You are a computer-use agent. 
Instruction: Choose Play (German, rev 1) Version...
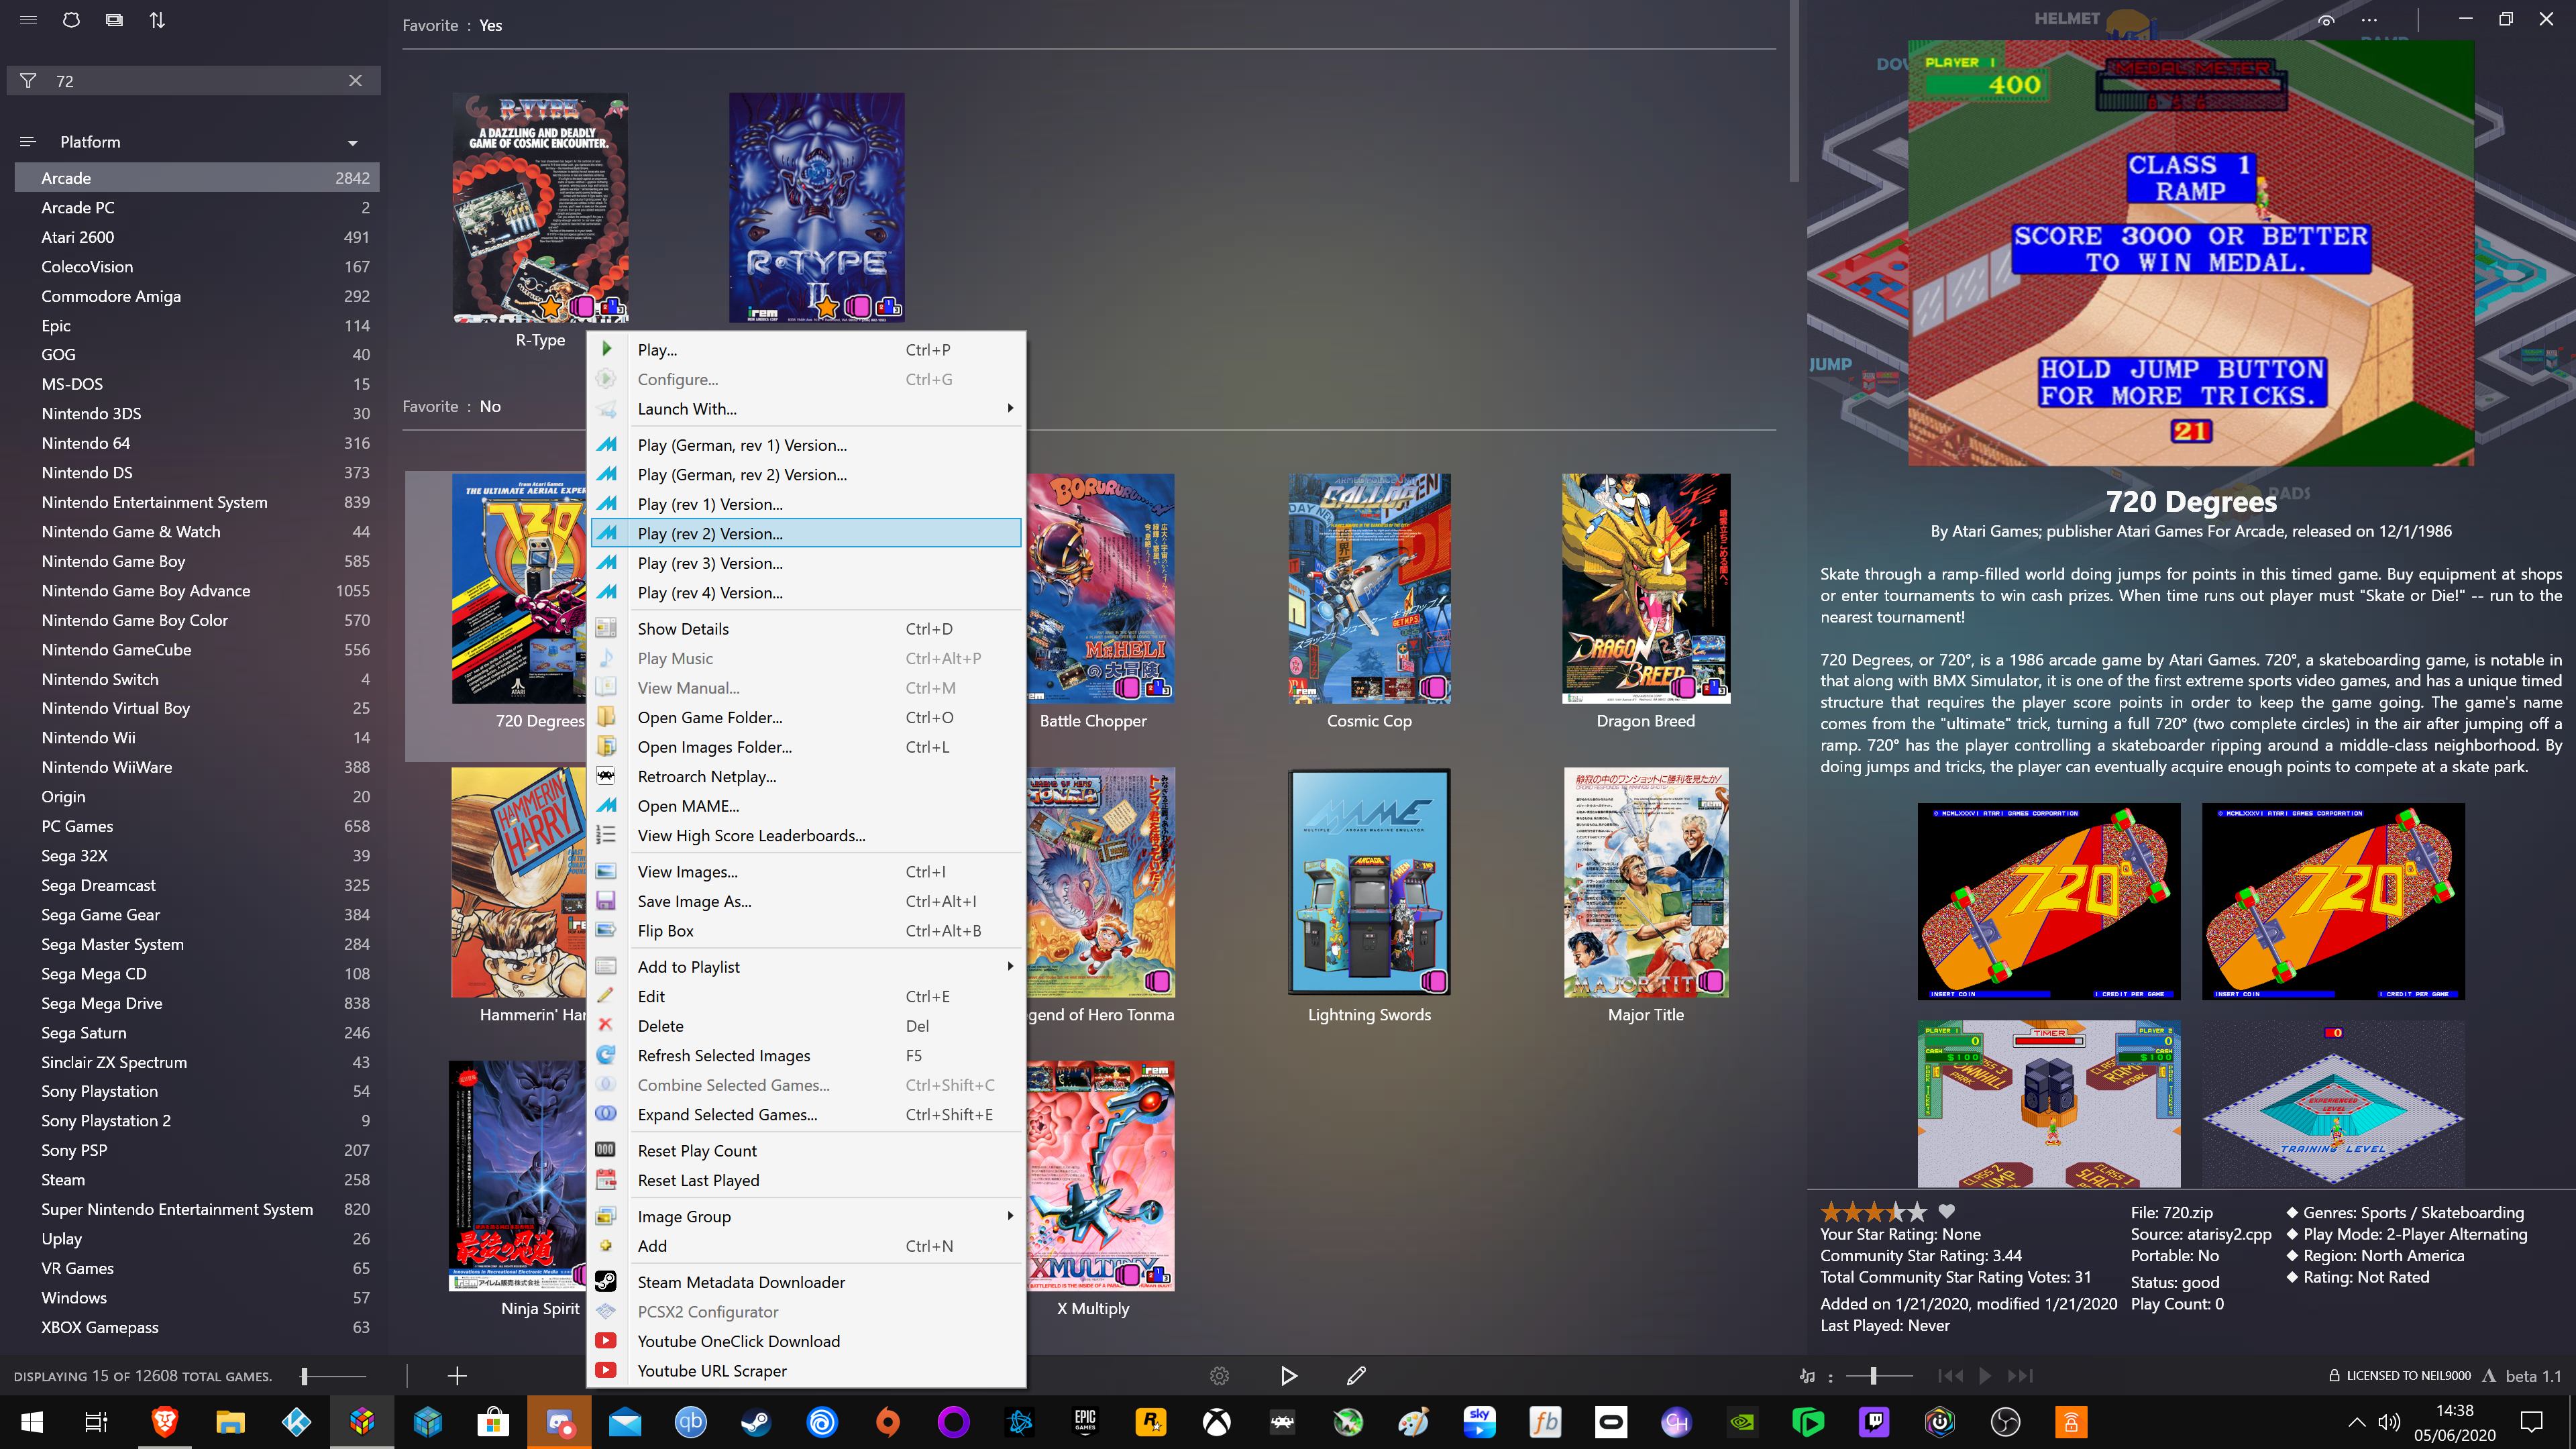click(x=806, y=445)
